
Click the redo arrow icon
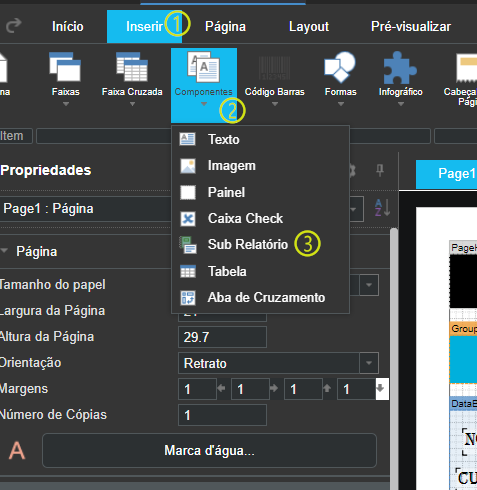point(14,26)
